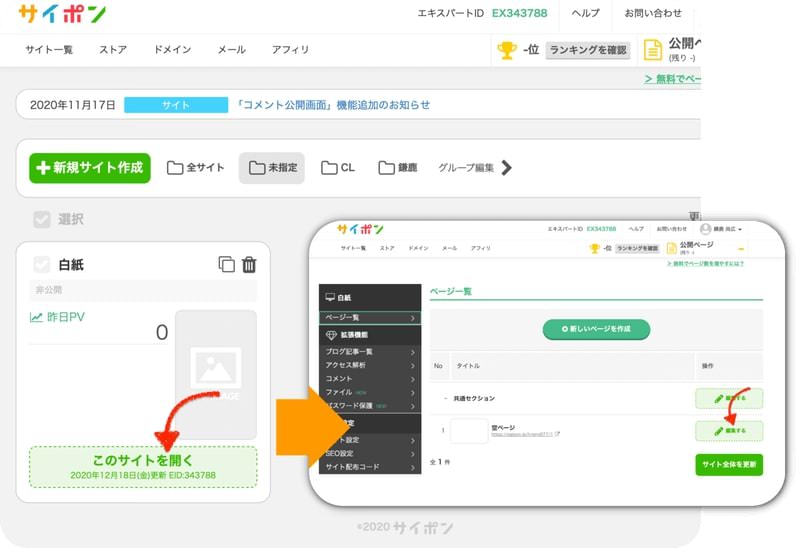Image resolution: width=800 pixels, height=548 pixels.
Task: Click サイト全体を更新 button
Action: pyautogui.click(x=729, y=464)
